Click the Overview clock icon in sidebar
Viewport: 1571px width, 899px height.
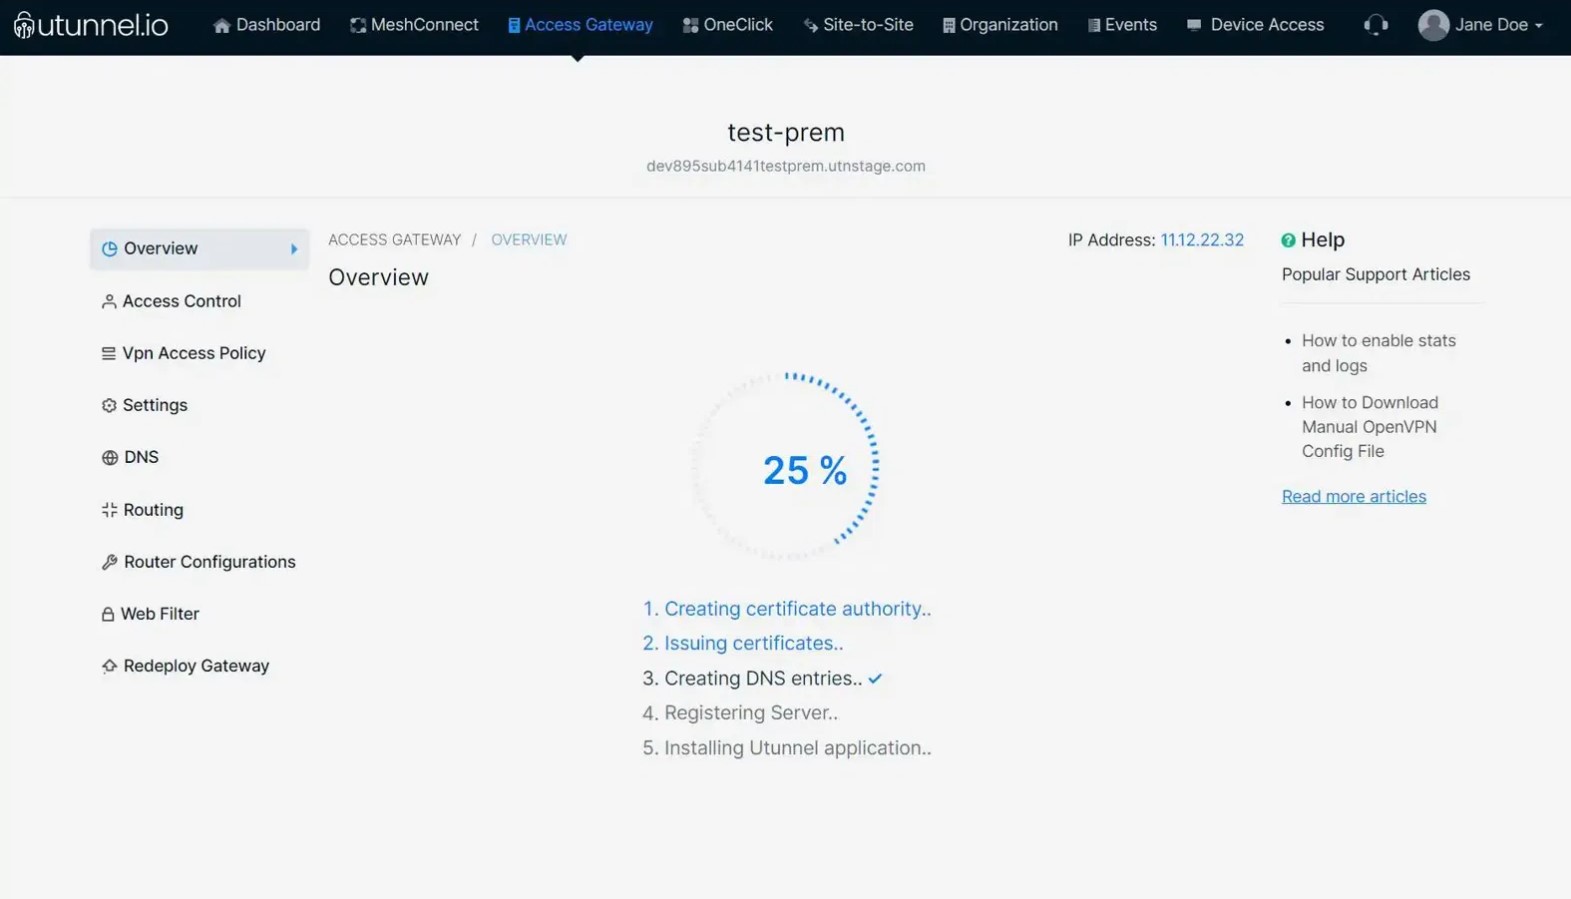[110, 249]
